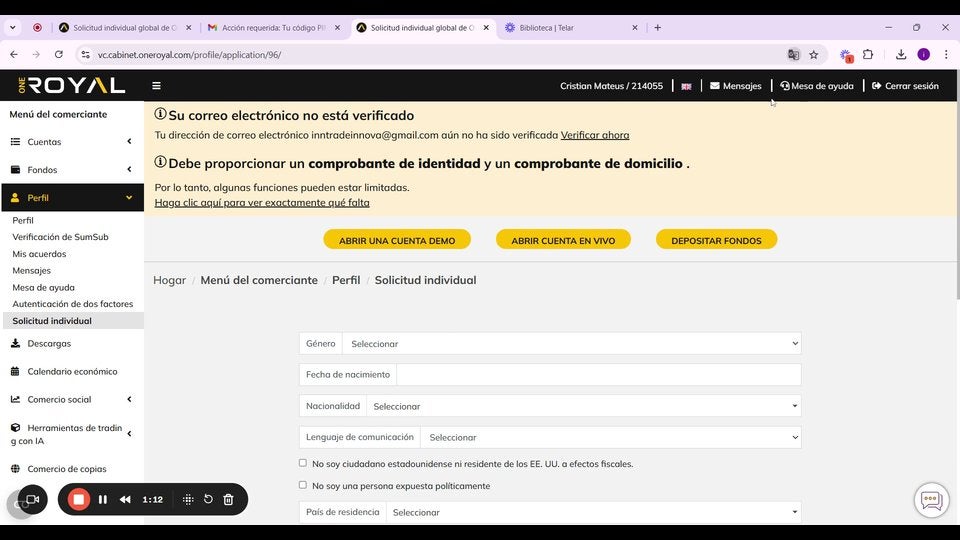Expand Comercio social in the sidebar

pyautogui.click(x=72, y=399)
